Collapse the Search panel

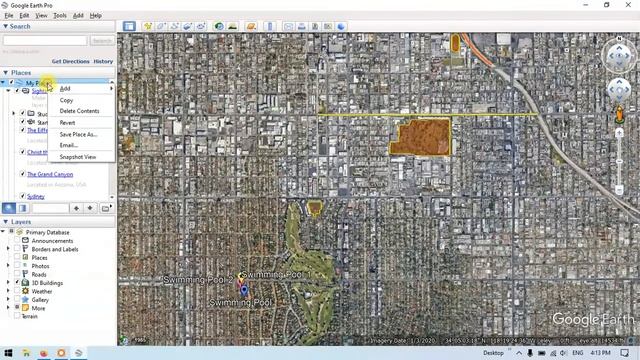6,26
